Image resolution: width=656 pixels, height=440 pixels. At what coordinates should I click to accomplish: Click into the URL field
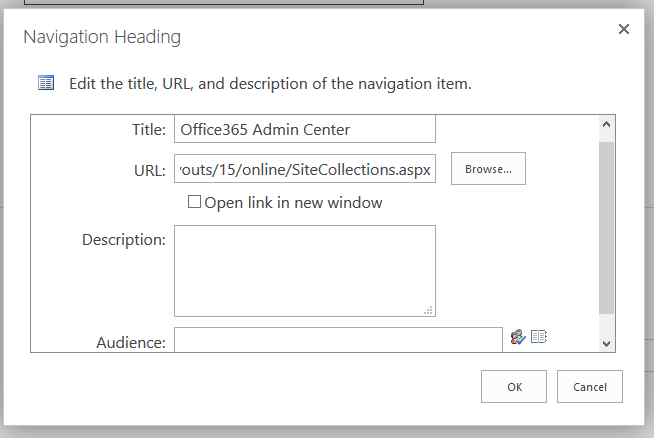click(x=305, y=169)
